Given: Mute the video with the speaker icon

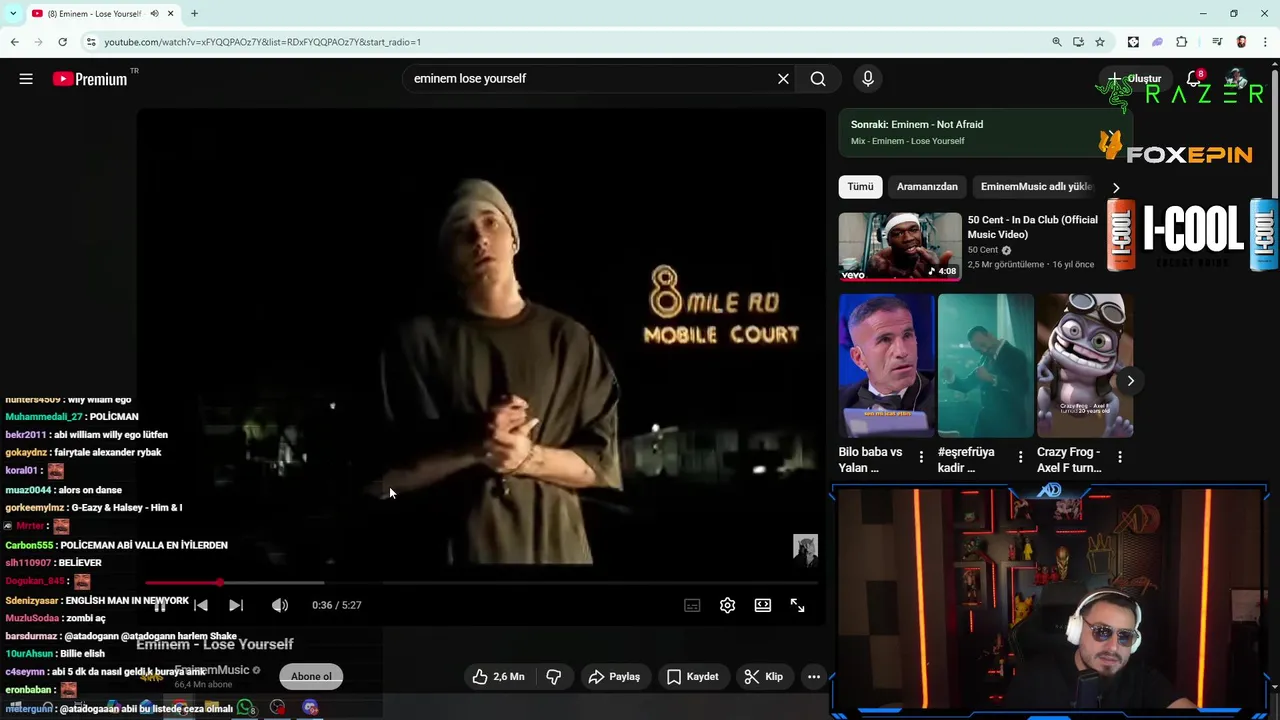Looking at the screenshot, I should pos(280,605).
